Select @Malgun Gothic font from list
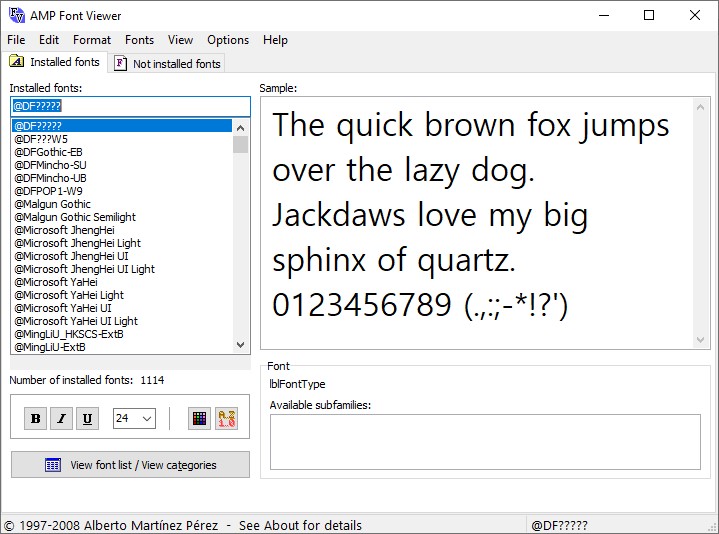The width and height of the screenshot is (719, 534). 53,204
